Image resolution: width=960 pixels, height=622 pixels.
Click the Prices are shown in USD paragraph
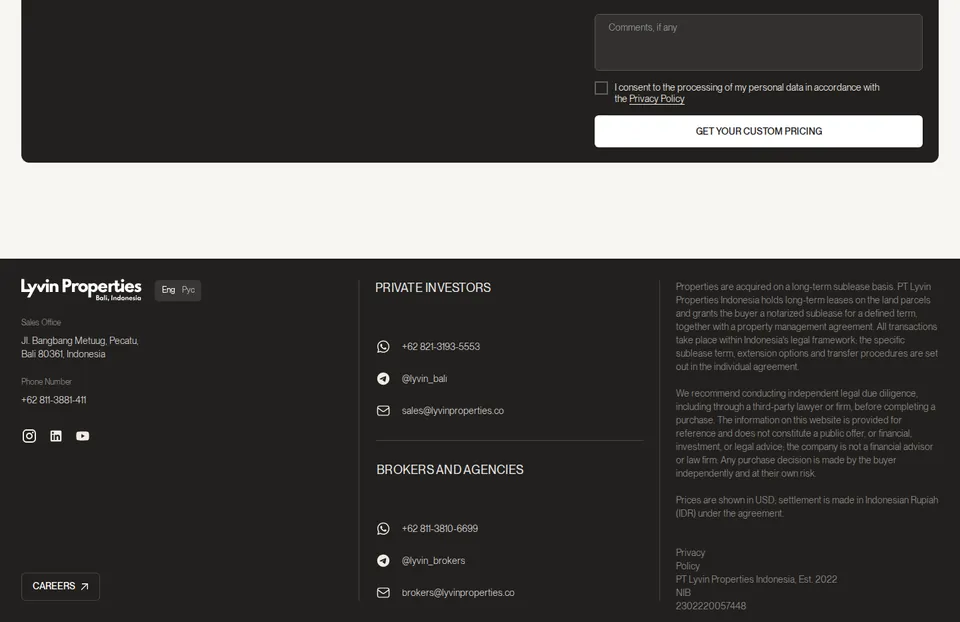click(807, 507)
